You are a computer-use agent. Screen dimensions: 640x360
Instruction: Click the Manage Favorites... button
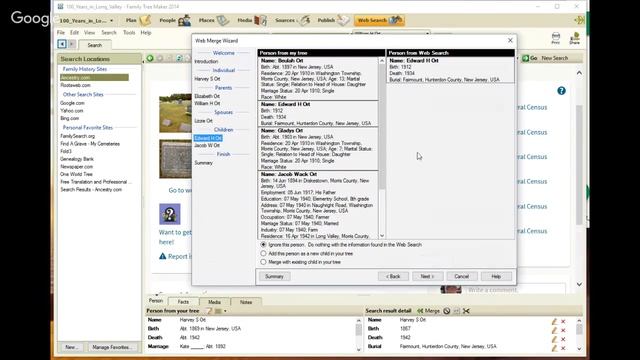pyautogui.click(x=111, y=347)
